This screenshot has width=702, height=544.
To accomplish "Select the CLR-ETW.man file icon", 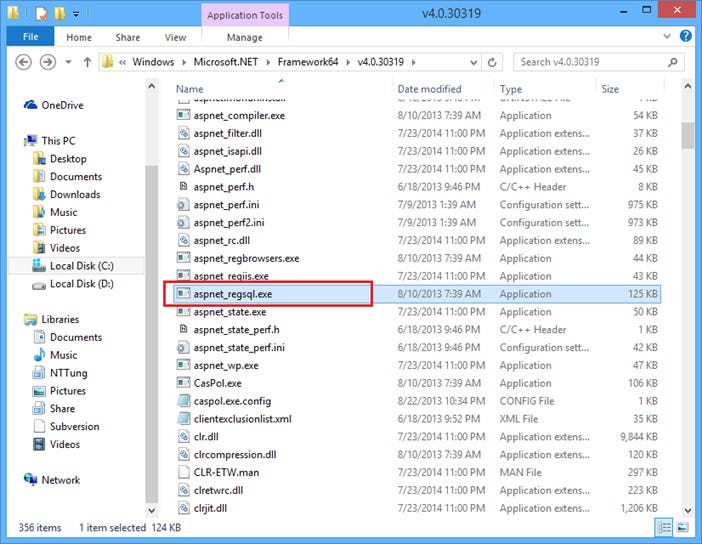I will 184,472.
